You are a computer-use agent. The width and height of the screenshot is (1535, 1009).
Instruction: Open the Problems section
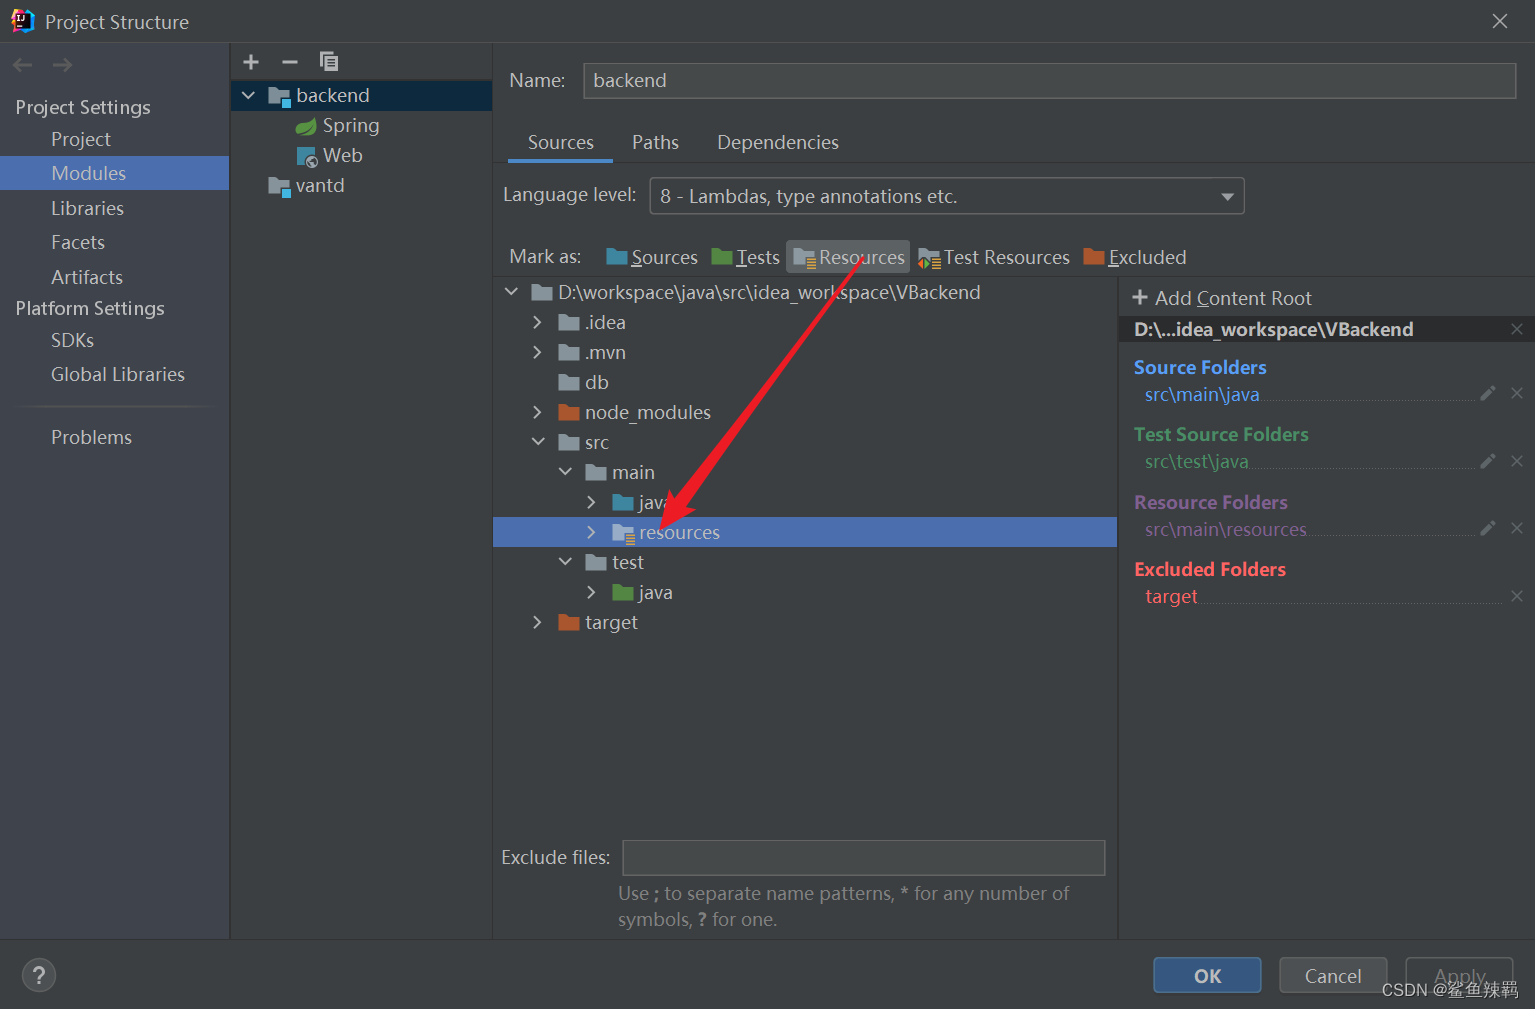point(91,437)
